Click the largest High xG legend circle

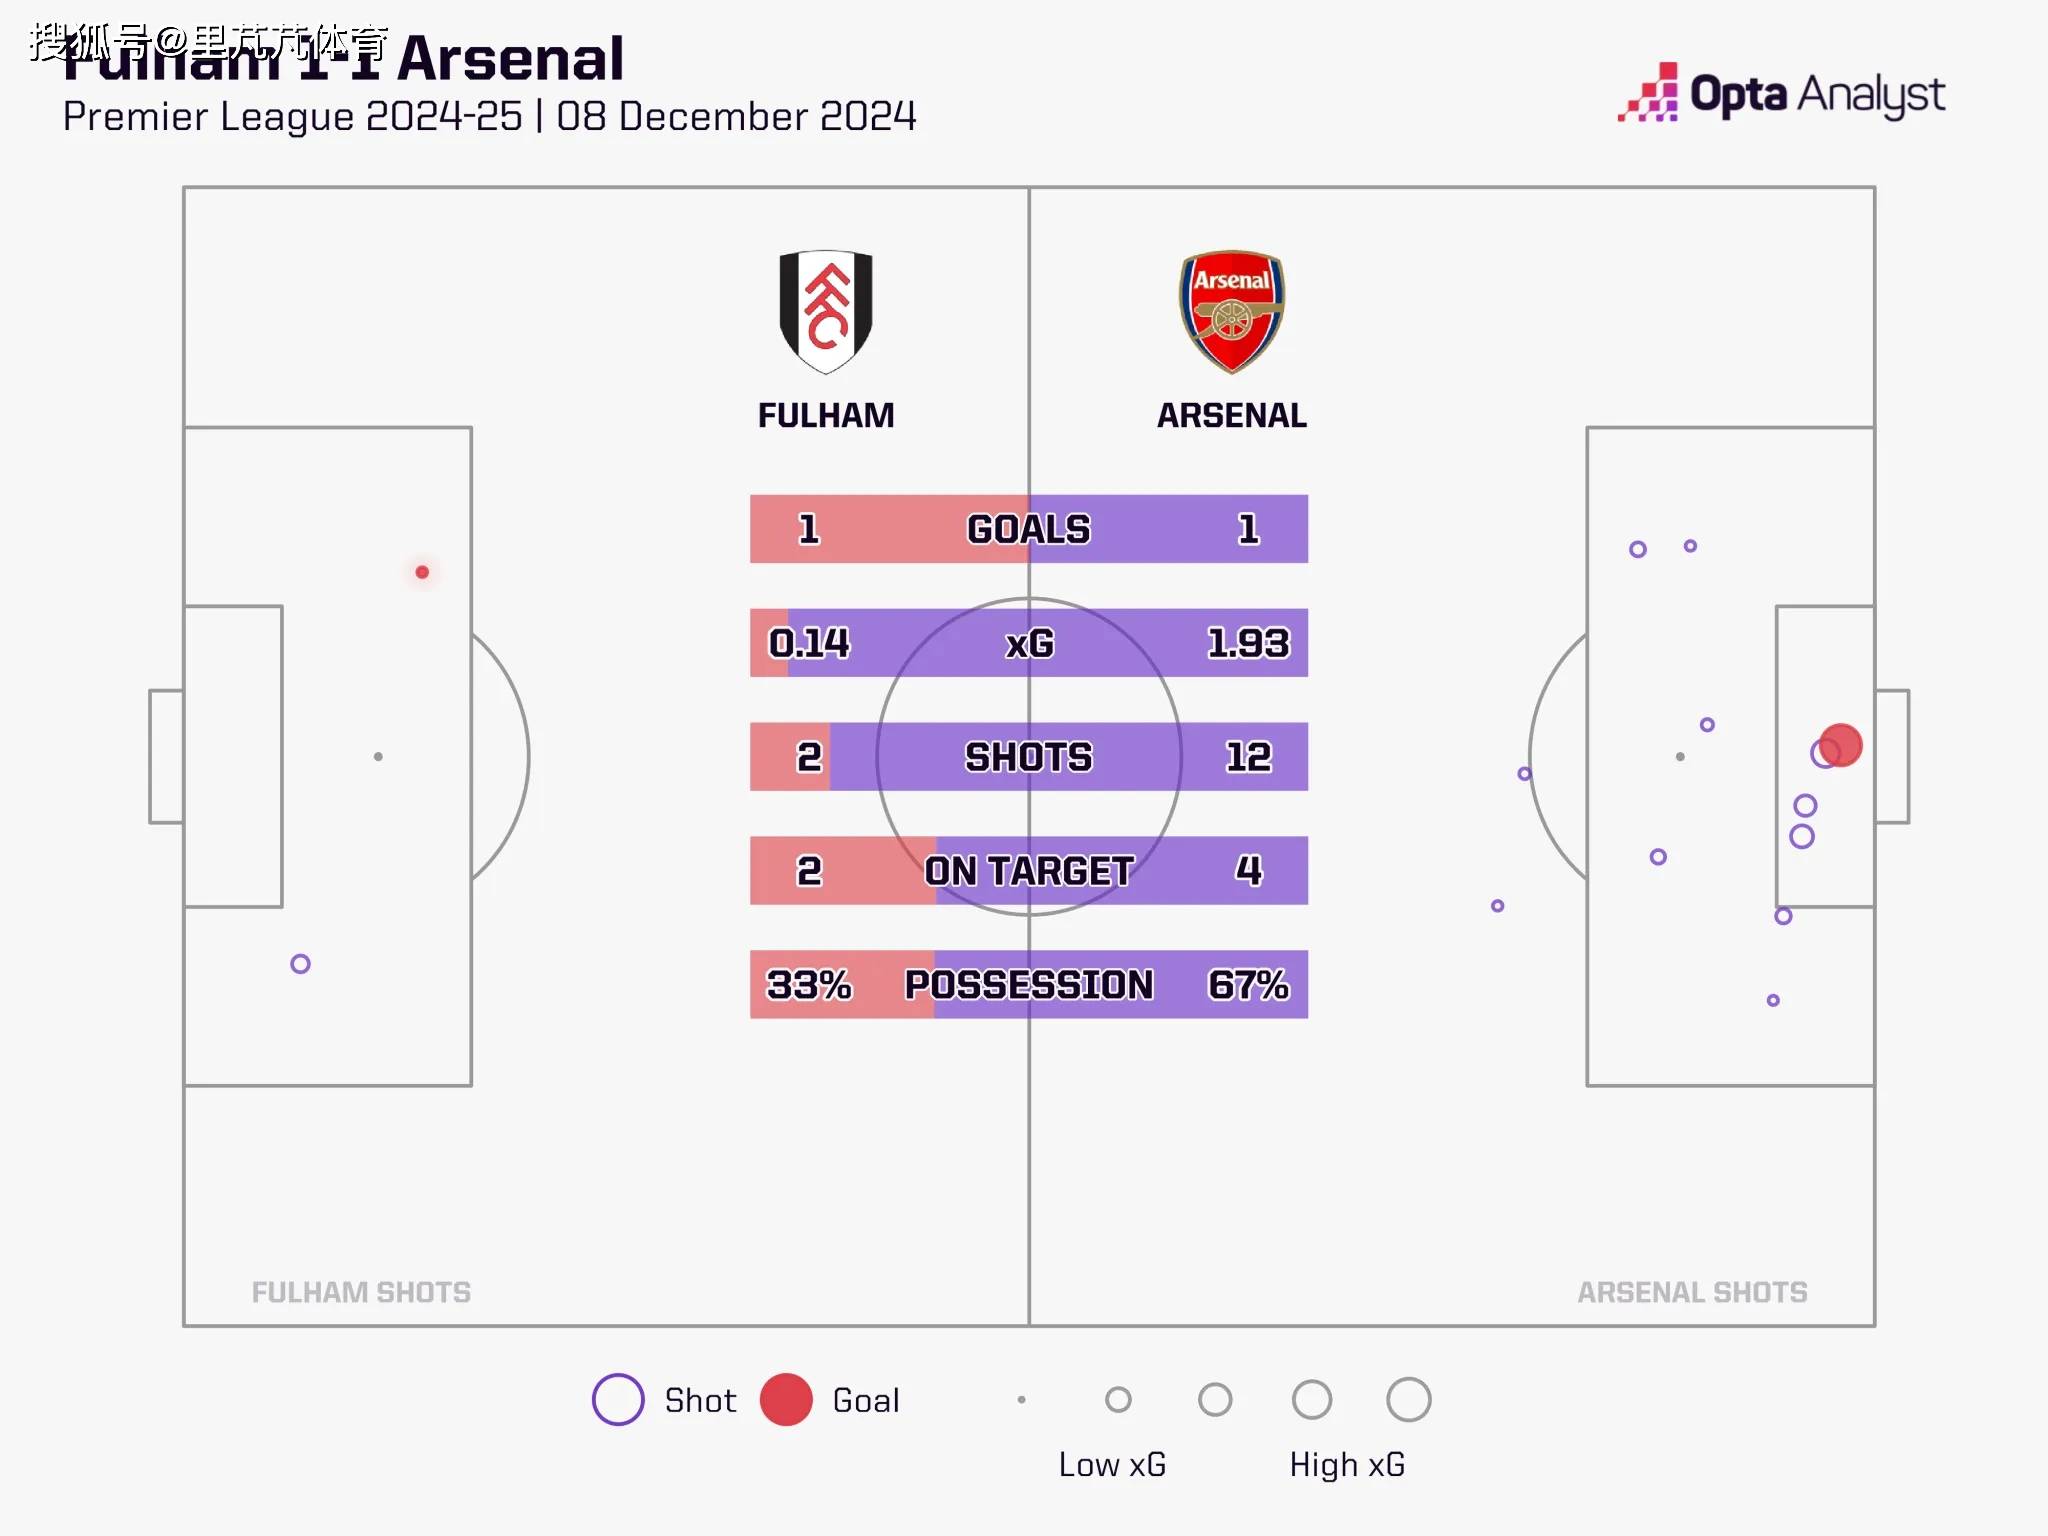(x=1408, y=1399)
